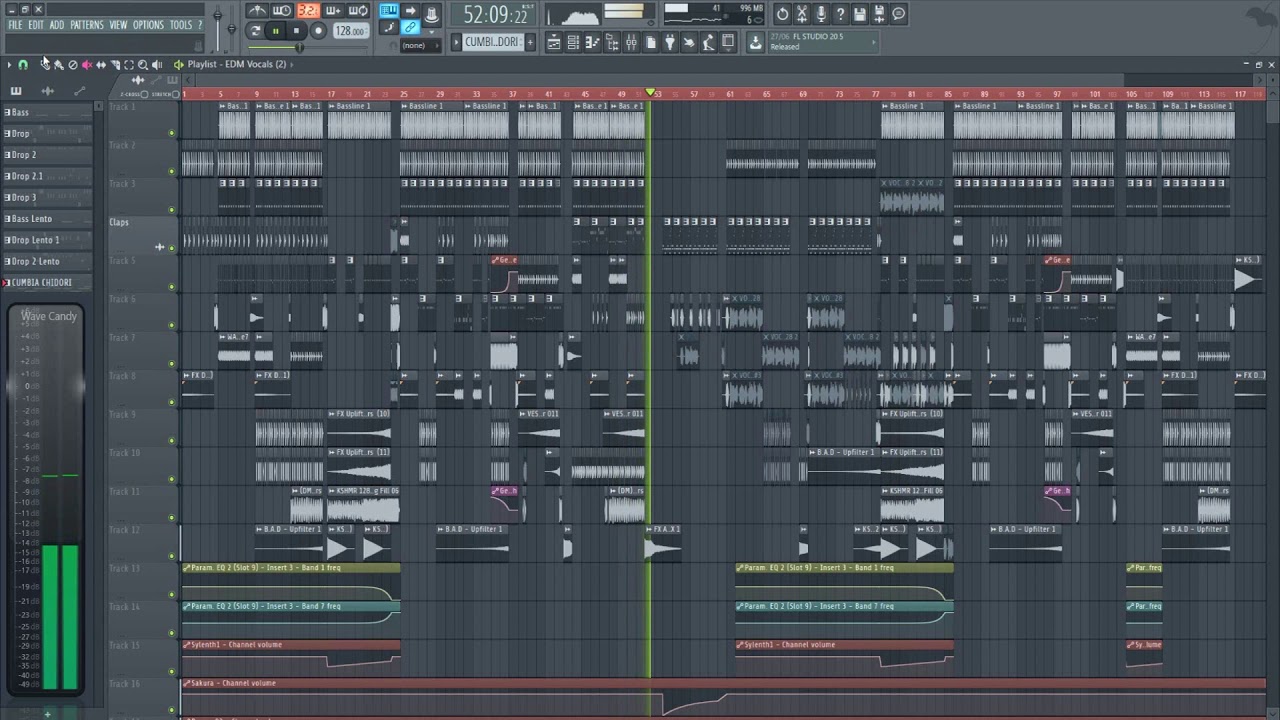Open the plugin picker plug icon
1280x720 pixels.
pyautogui.click(x=670, y=42)
